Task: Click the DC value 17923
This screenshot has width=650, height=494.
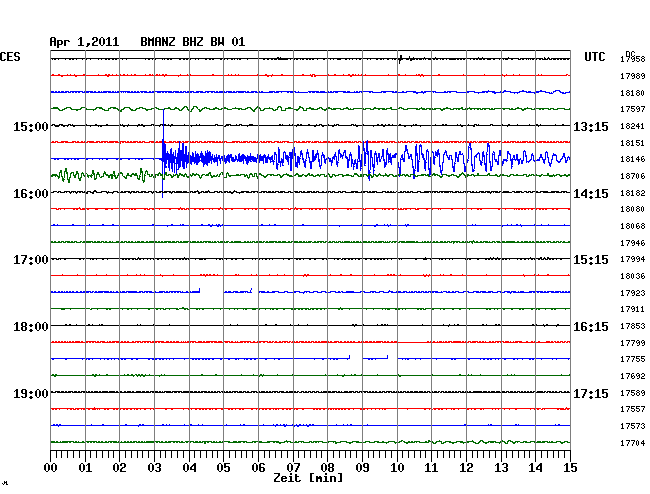Action: tap(633, 293)
